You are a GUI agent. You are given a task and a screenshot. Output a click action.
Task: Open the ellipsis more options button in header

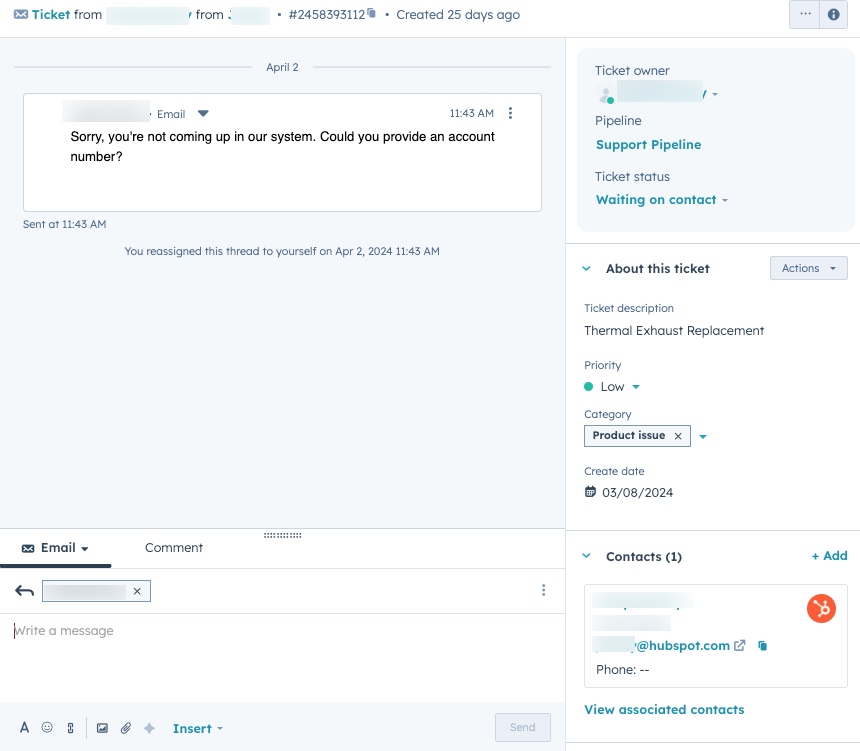point(805,14)
